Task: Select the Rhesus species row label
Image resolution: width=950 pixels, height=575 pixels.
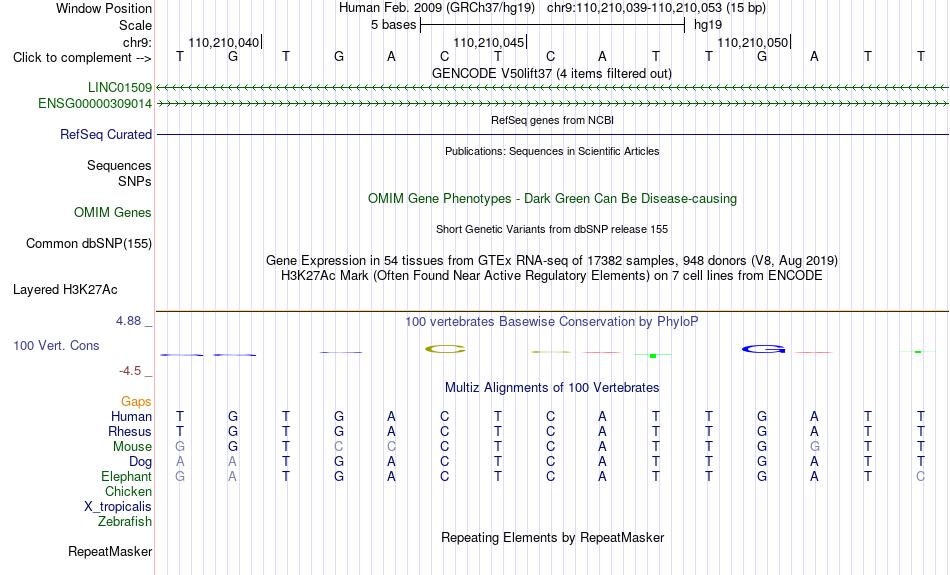Action: click(x=130, y=431)
